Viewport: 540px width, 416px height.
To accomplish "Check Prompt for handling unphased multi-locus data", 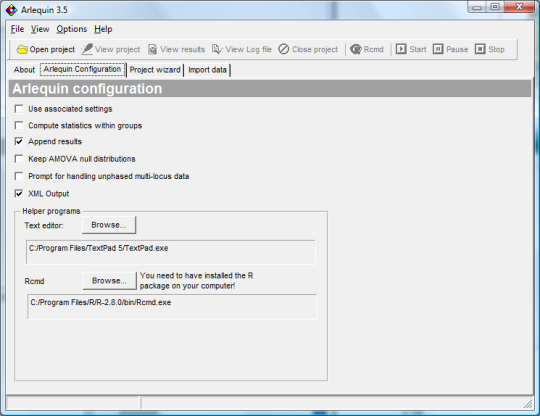I will tap(19, 176).
